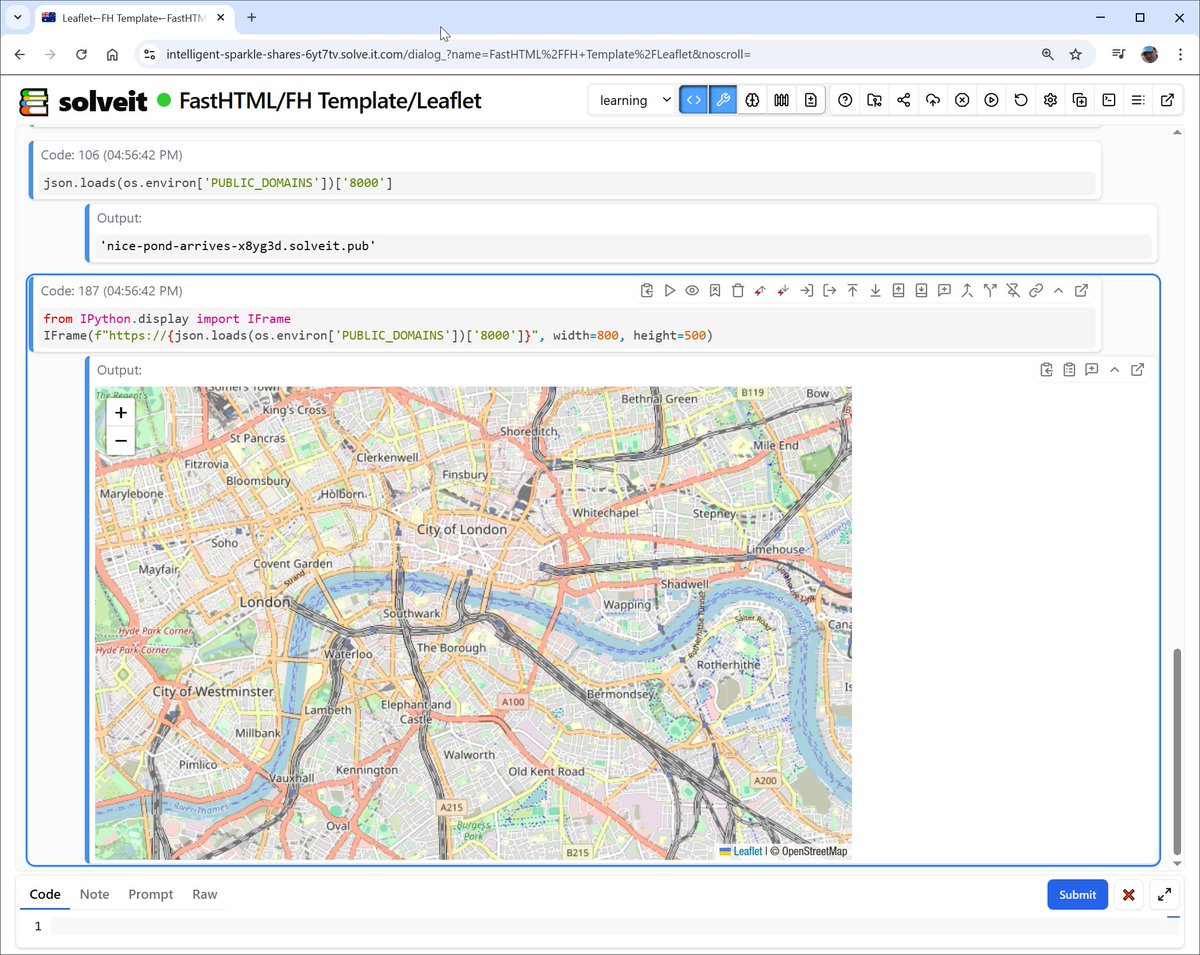The image size is (1200, 955).
Task: Click the red X cancel button near Submit
Action: [x=1129, y=894]
